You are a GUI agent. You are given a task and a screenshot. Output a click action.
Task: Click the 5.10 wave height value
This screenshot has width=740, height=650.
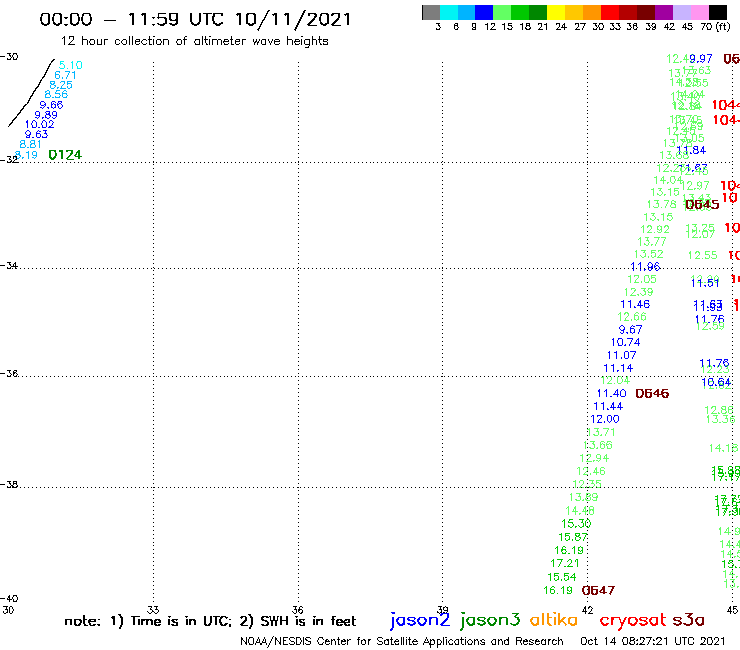(x=71, y=65)
